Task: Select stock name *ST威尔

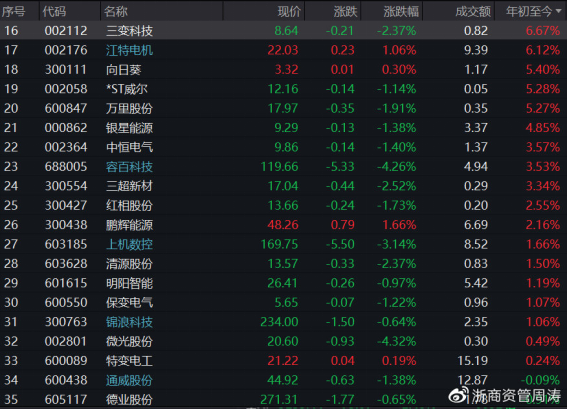Action: (x=127, y=89)
